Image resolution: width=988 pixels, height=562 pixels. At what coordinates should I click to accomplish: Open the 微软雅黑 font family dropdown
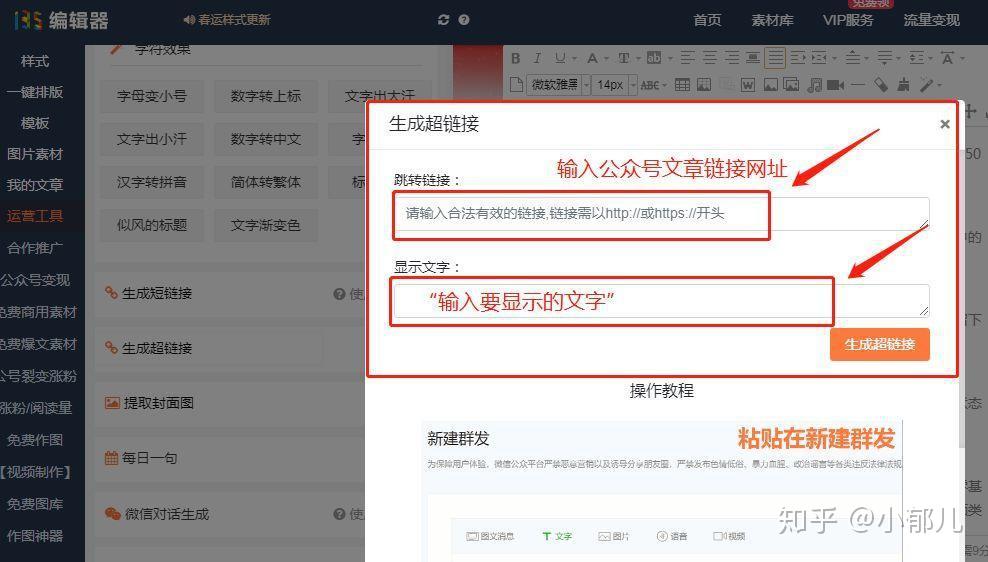[558, 84]
